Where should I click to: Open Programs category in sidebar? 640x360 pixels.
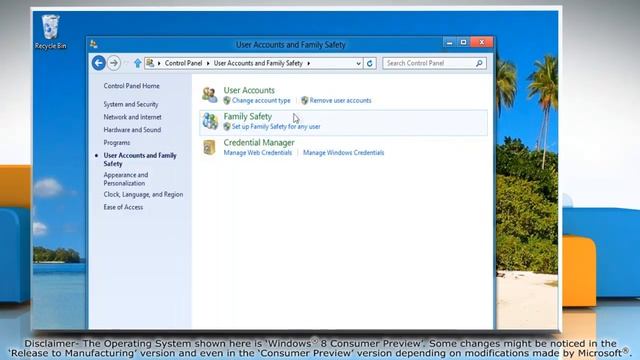click(117, 143)
